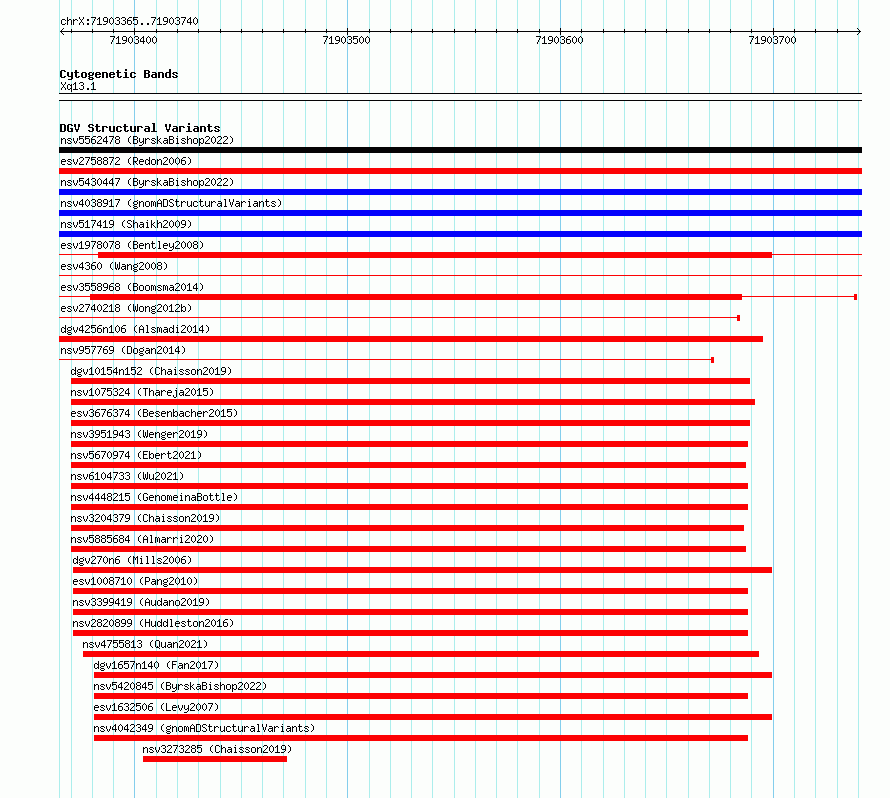This screenshot has width=890, height=798.
Task: Select esv4360 (Wang2008) label
Action: point(114,266)
